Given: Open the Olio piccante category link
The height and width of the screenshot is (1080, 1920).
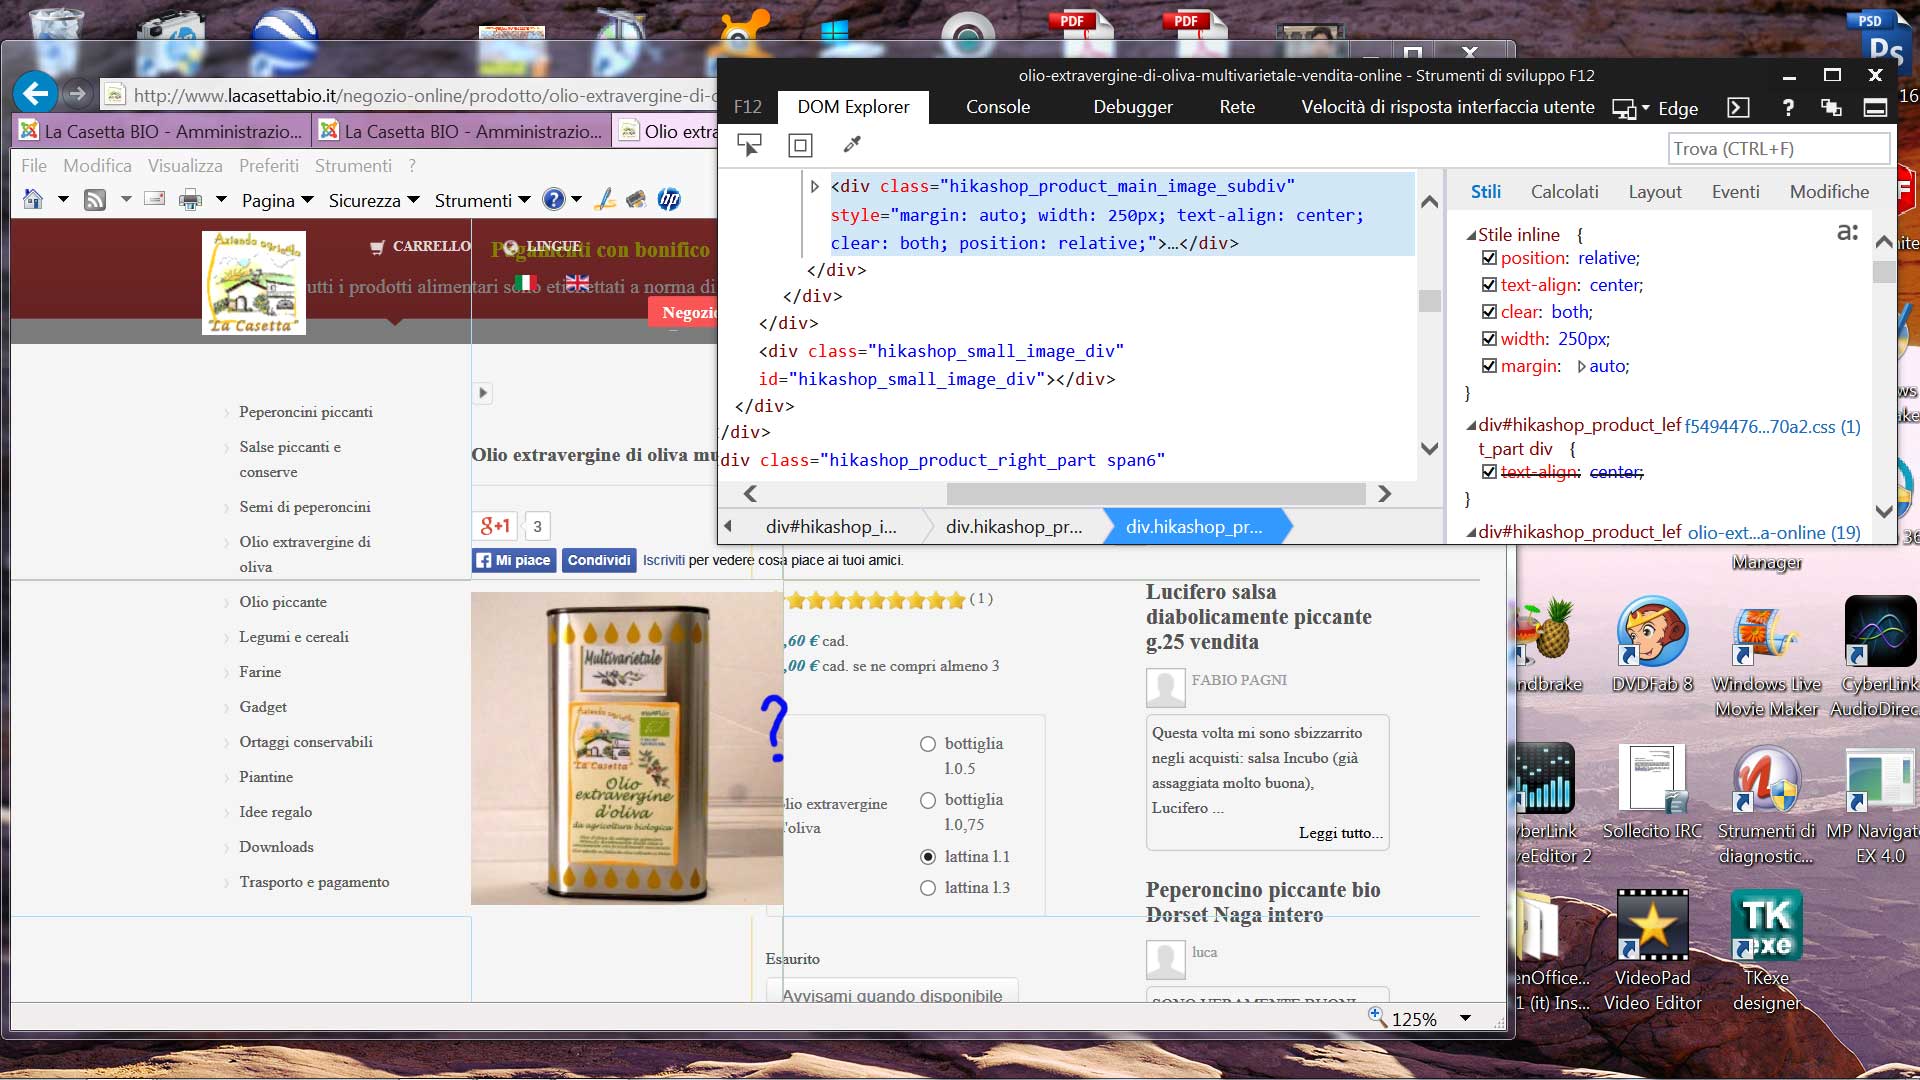Looking at the screenshot, I should tap(283, 602).
